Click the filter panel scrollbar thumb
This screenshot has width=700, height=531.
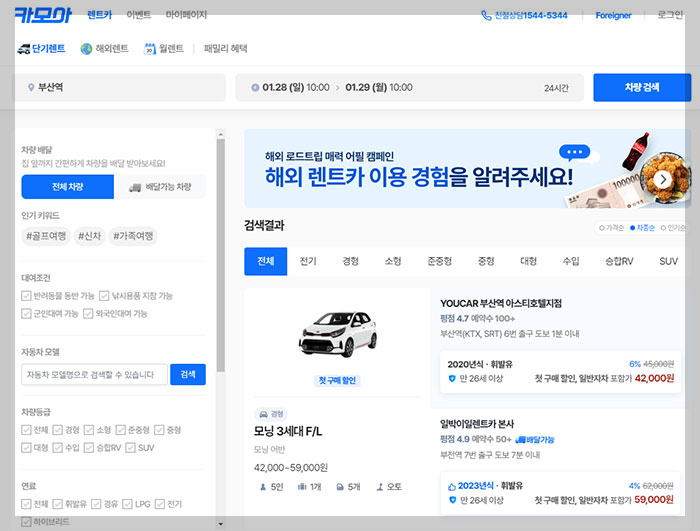(x=221, y=255)
